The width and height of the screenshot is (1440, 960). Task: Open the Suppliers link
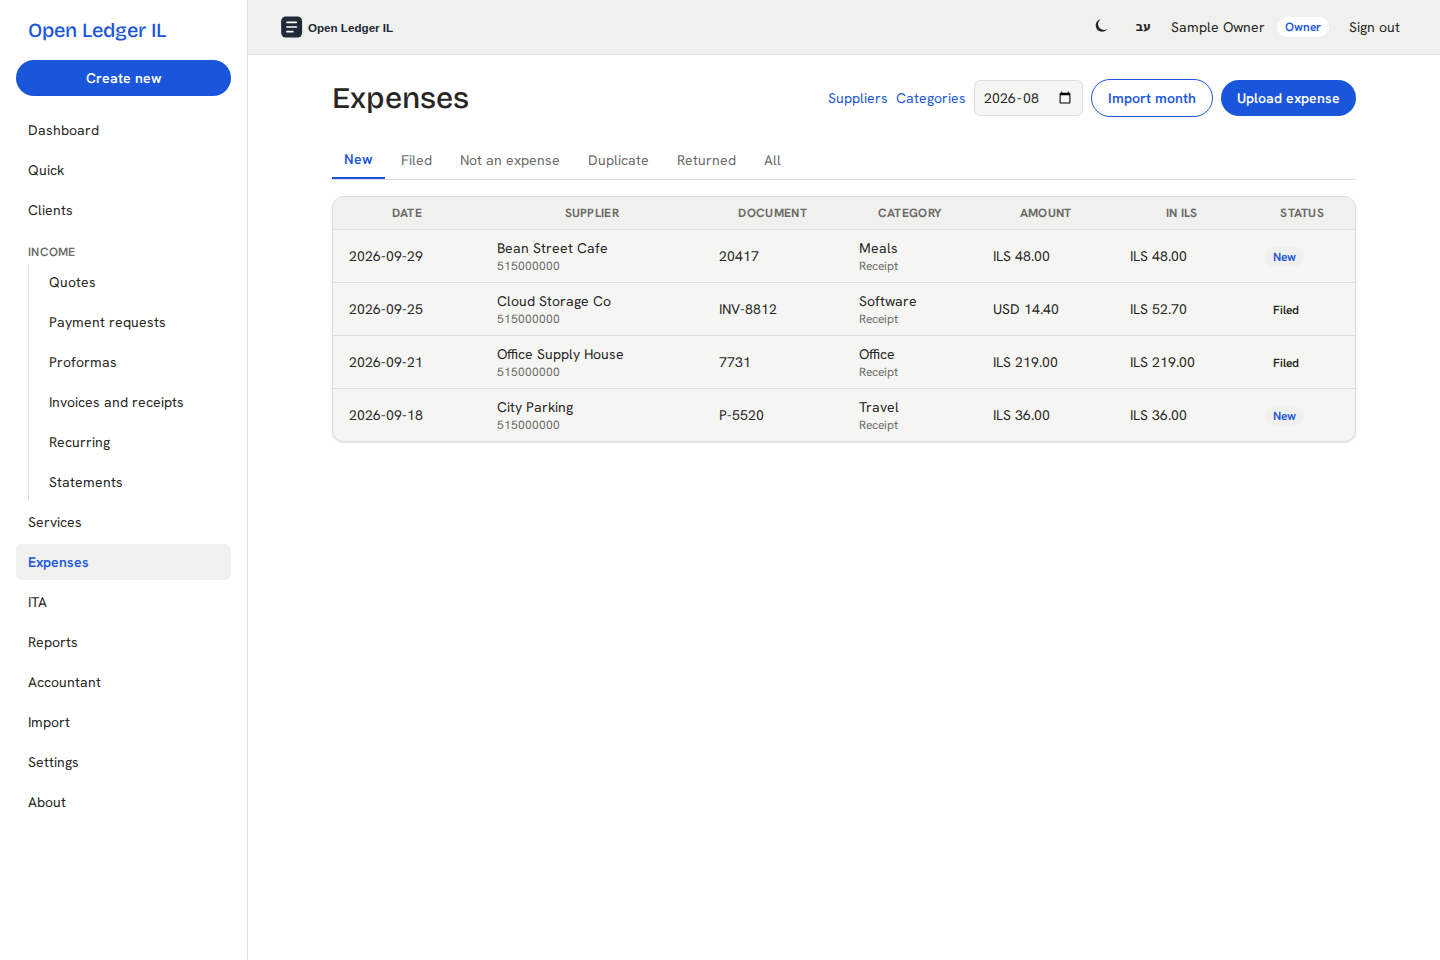857,98
